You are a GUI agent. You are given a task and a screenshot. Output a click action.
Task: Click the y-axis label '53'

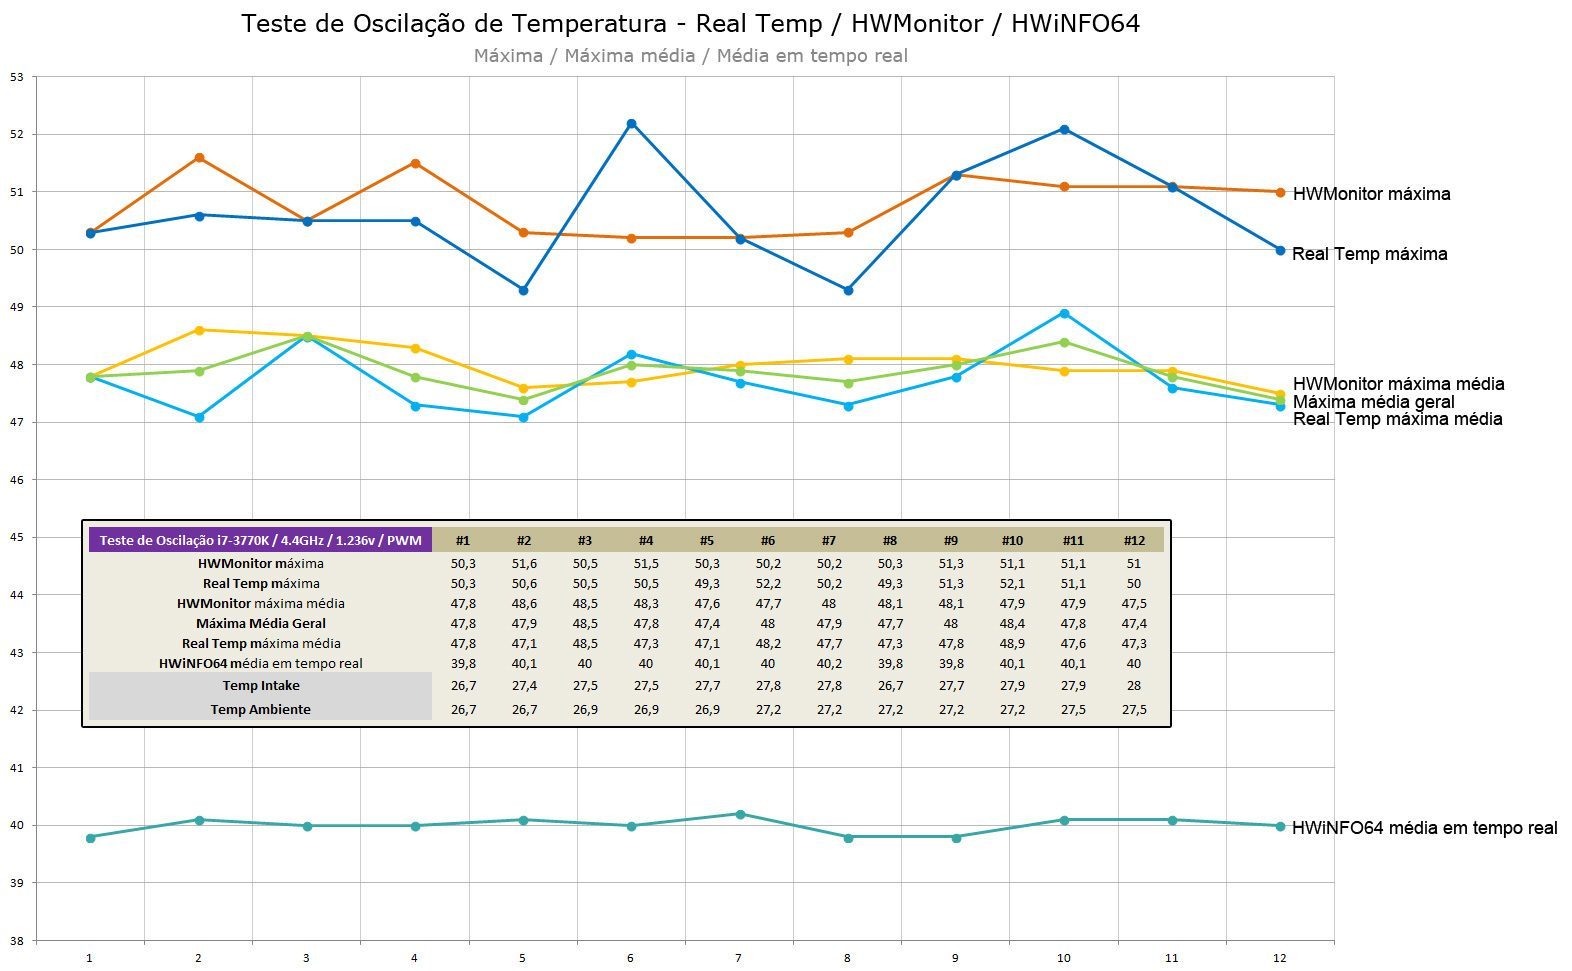[16, 77]
